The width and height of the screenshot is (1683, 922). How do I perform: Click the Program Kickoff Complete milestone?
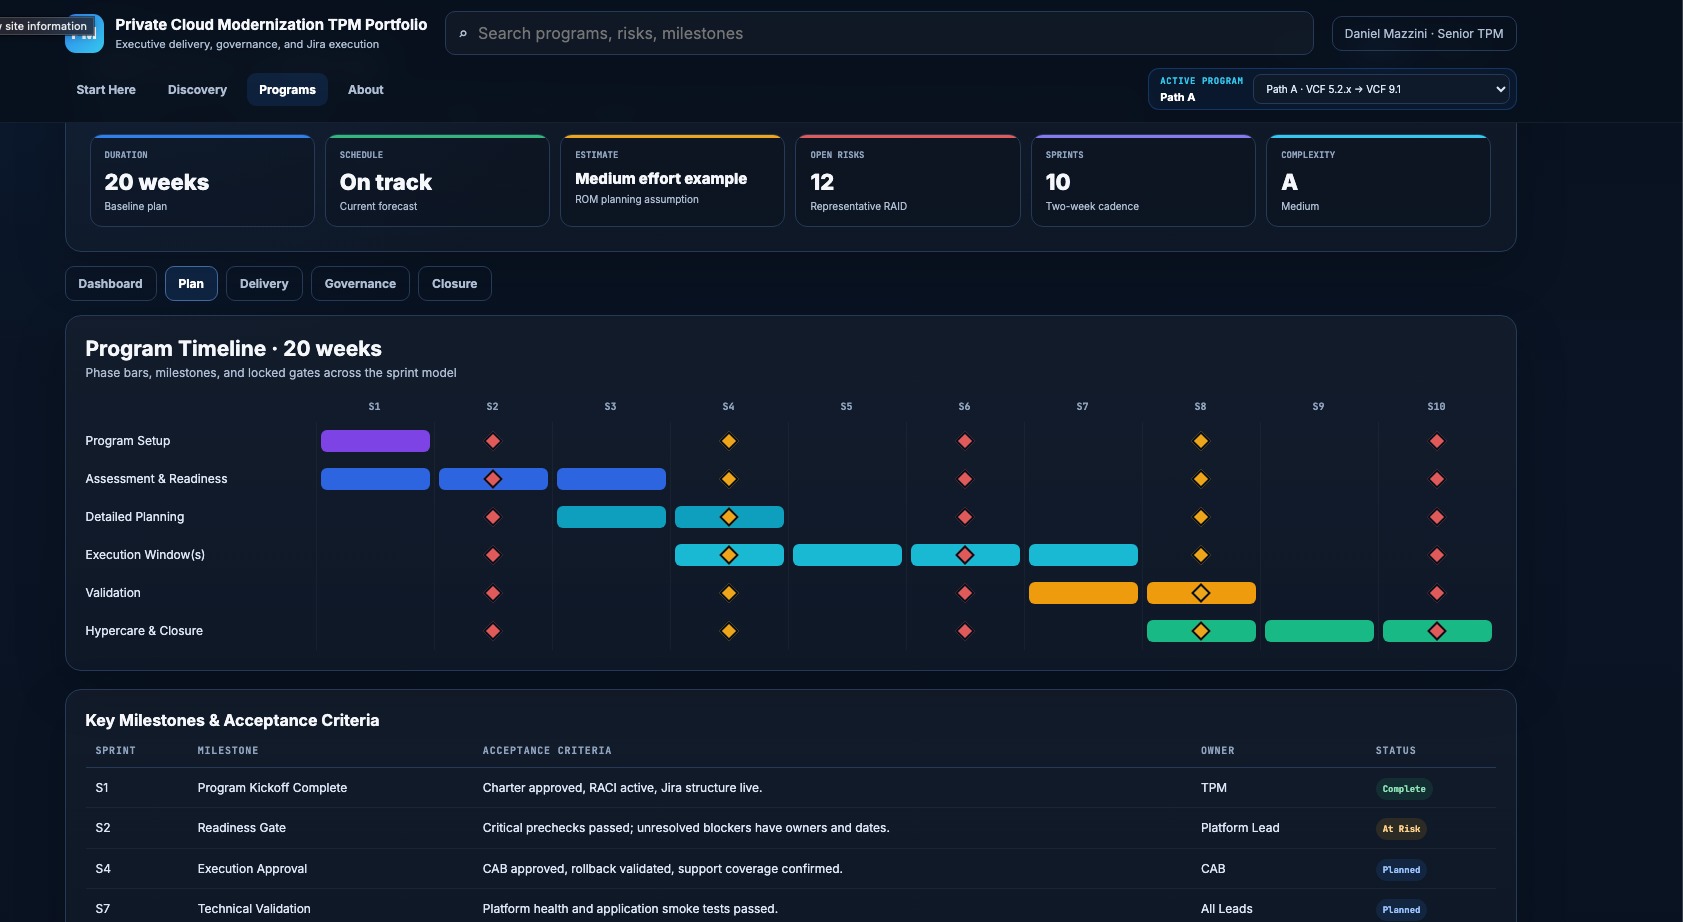(272, 788)
